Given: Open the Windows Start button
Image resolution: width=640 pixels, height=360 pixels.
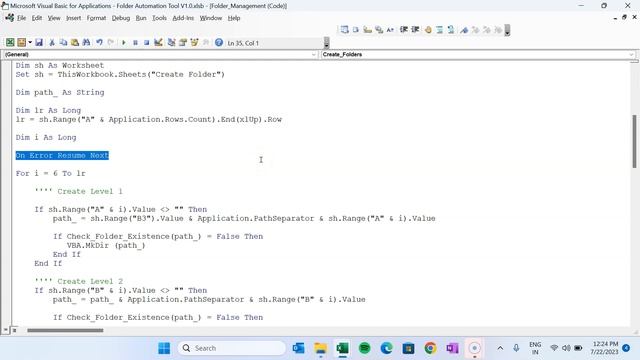Looking at the screenshot, I should (164, 348).
